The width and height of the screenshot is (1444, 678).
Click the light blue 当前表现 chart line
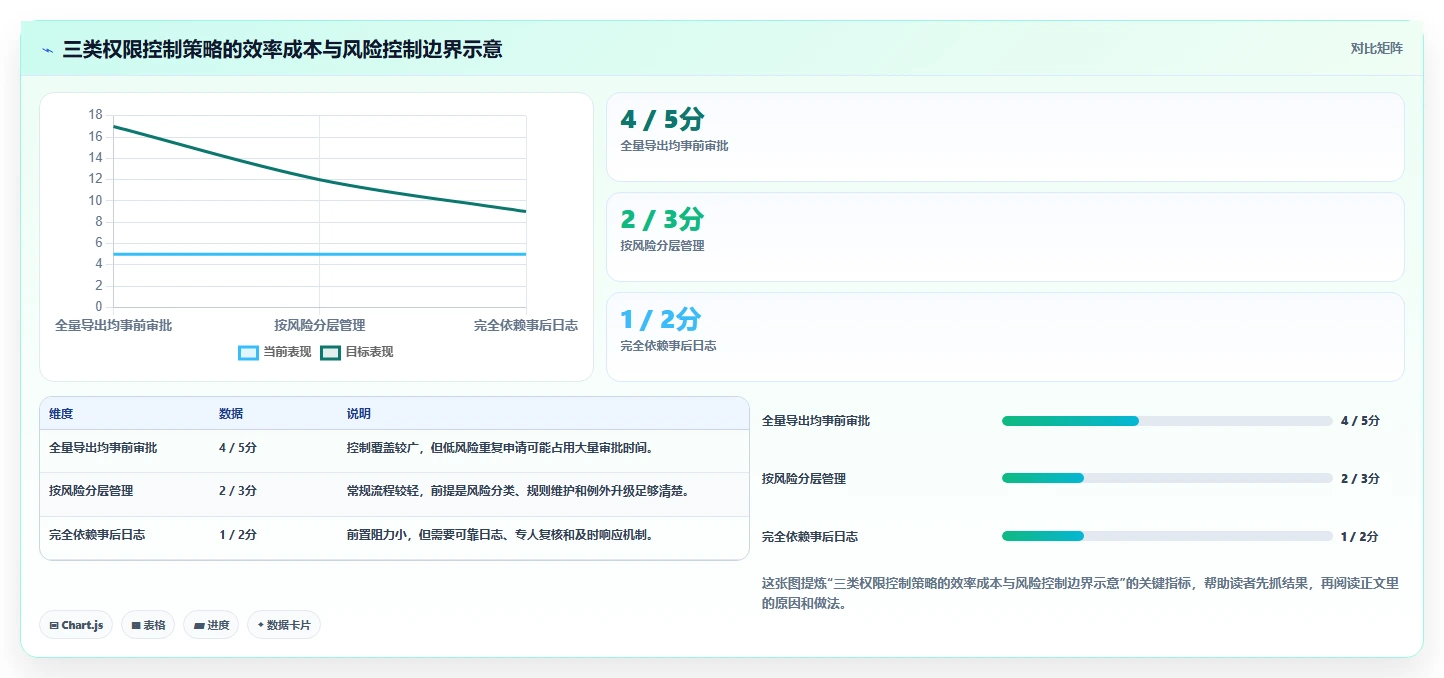tap(320, 254)
